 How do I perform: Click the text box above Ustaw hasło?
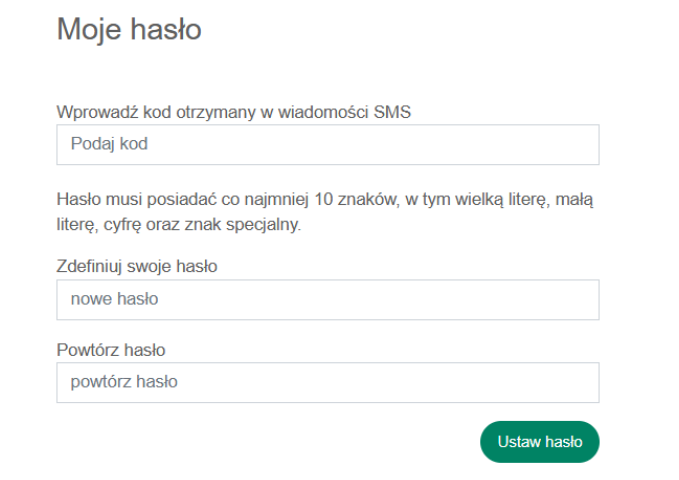coord(327,382)
